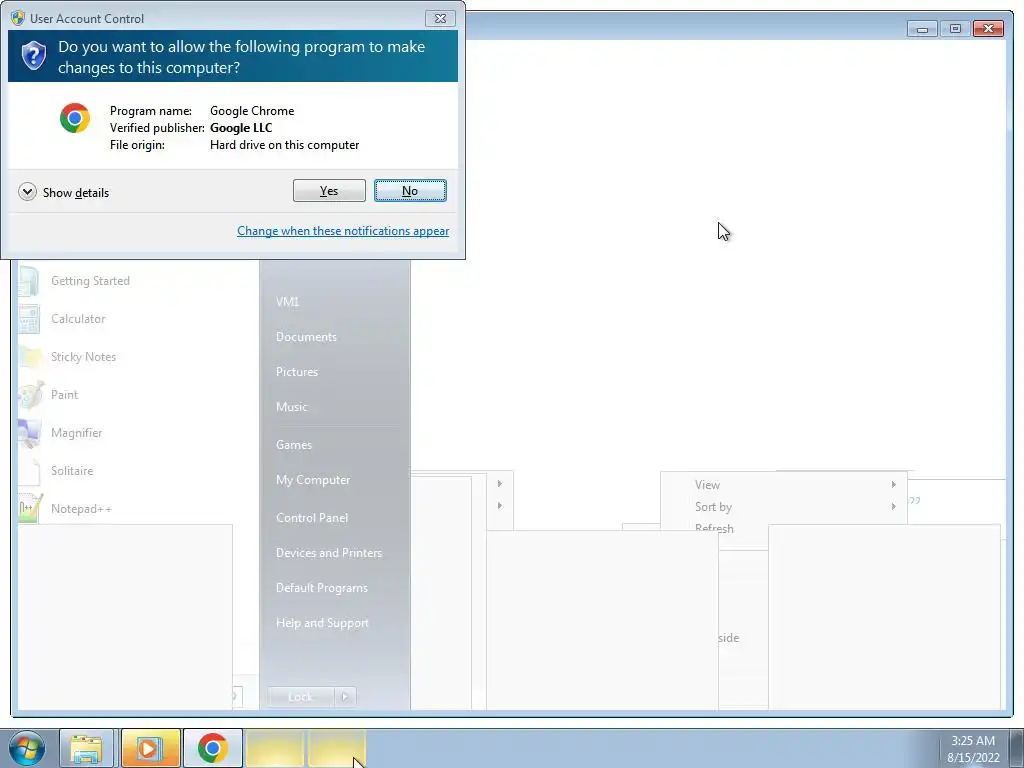Click the Lock button in Start menu

click(300, 697)
